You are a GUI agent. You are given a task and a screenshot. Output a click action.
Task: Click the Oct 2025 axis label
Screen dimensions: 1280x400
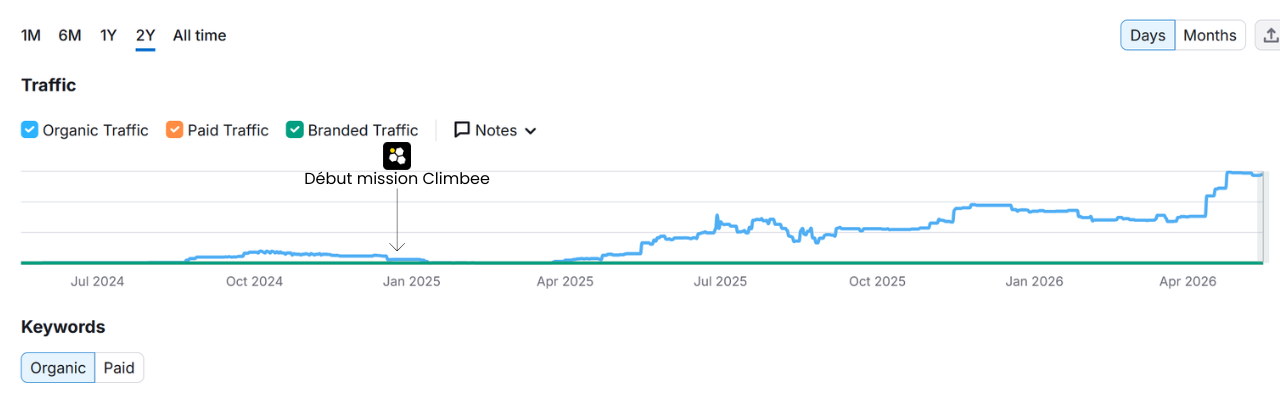[x=877, y=282]
